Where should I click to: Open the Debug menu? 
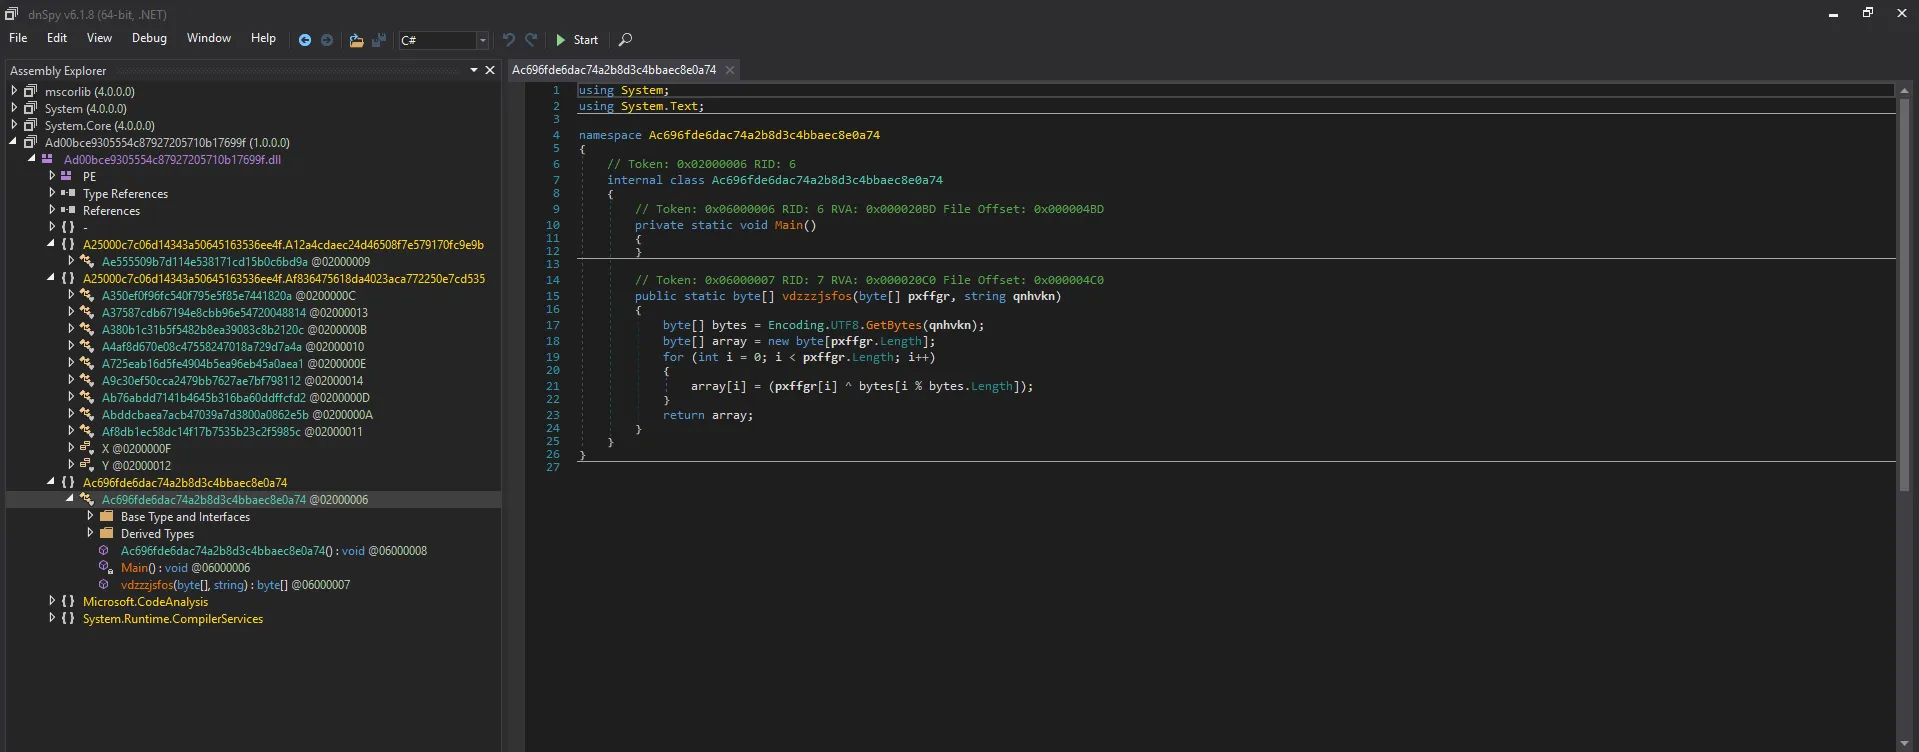pos(149,38)
